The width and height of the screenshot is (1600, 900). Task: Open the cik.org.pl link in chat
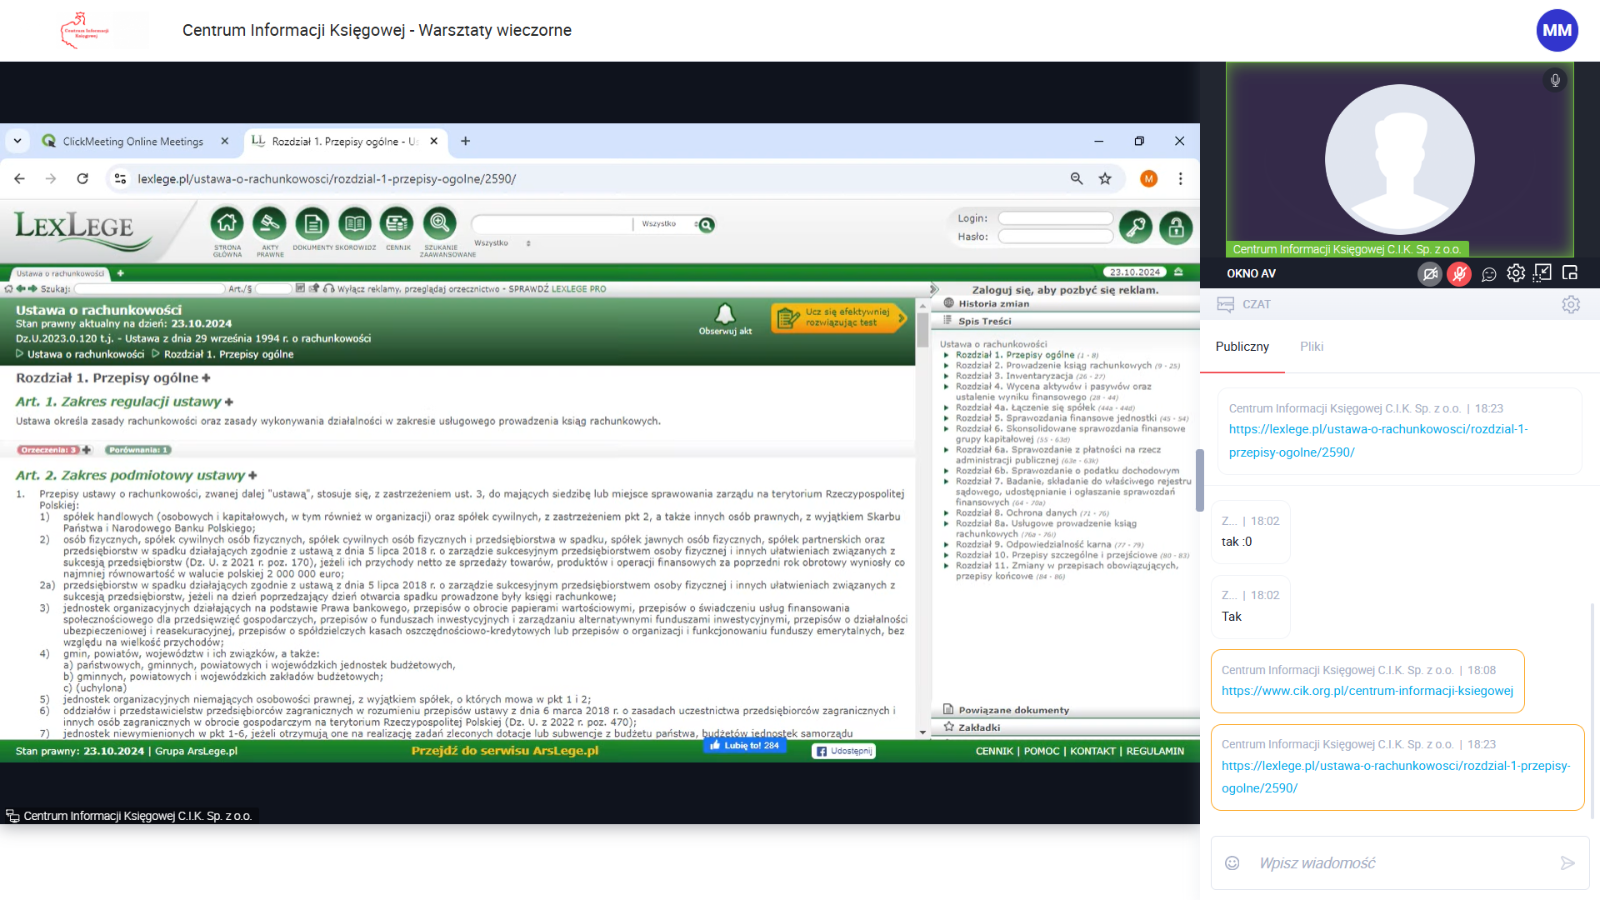tap(1367, 691)
